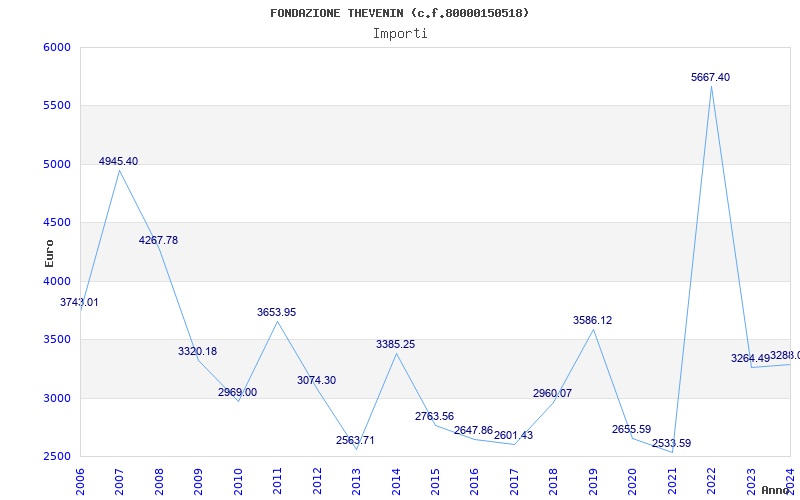The width and height of the screenshot is (800, 500).
Task: Click the 2011 year label
Action: coord(278,481)
